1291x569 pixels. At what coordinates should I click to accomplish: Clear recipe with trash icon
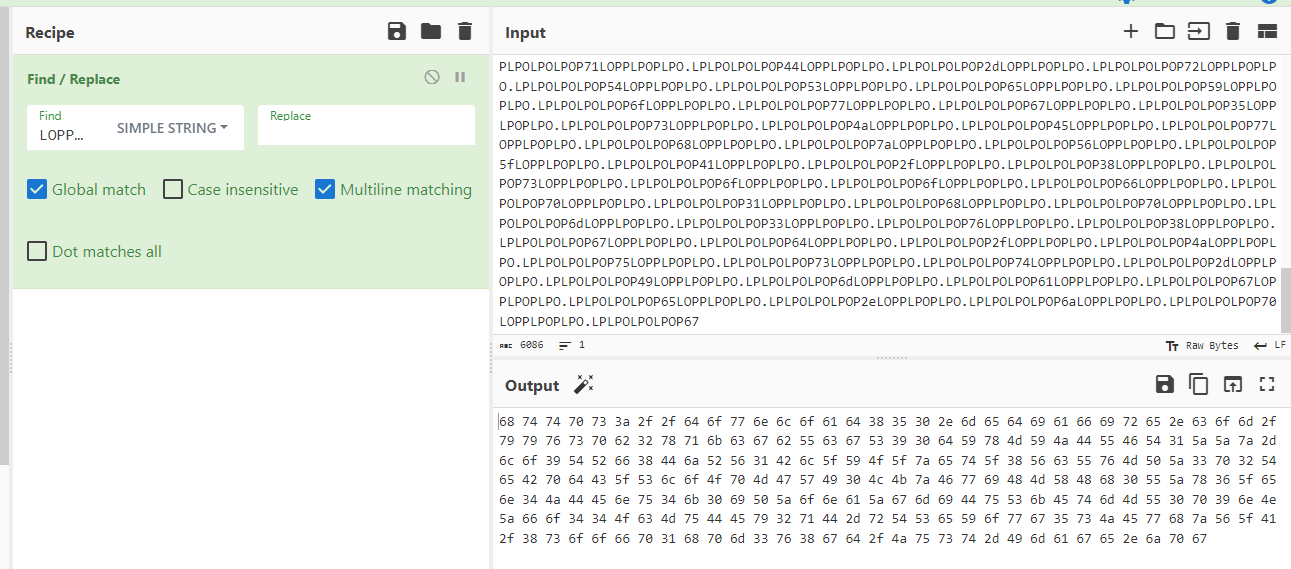(464, 32)
